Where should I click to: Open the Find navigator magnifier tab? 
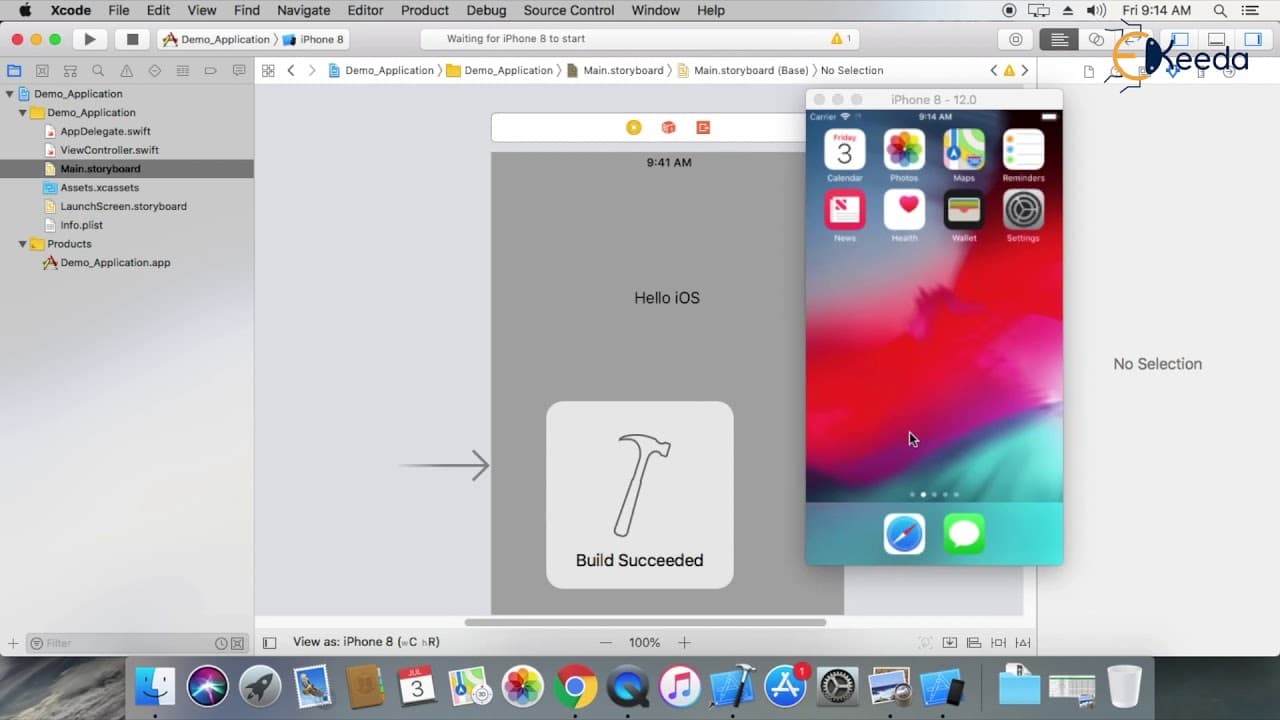(98, 71)
